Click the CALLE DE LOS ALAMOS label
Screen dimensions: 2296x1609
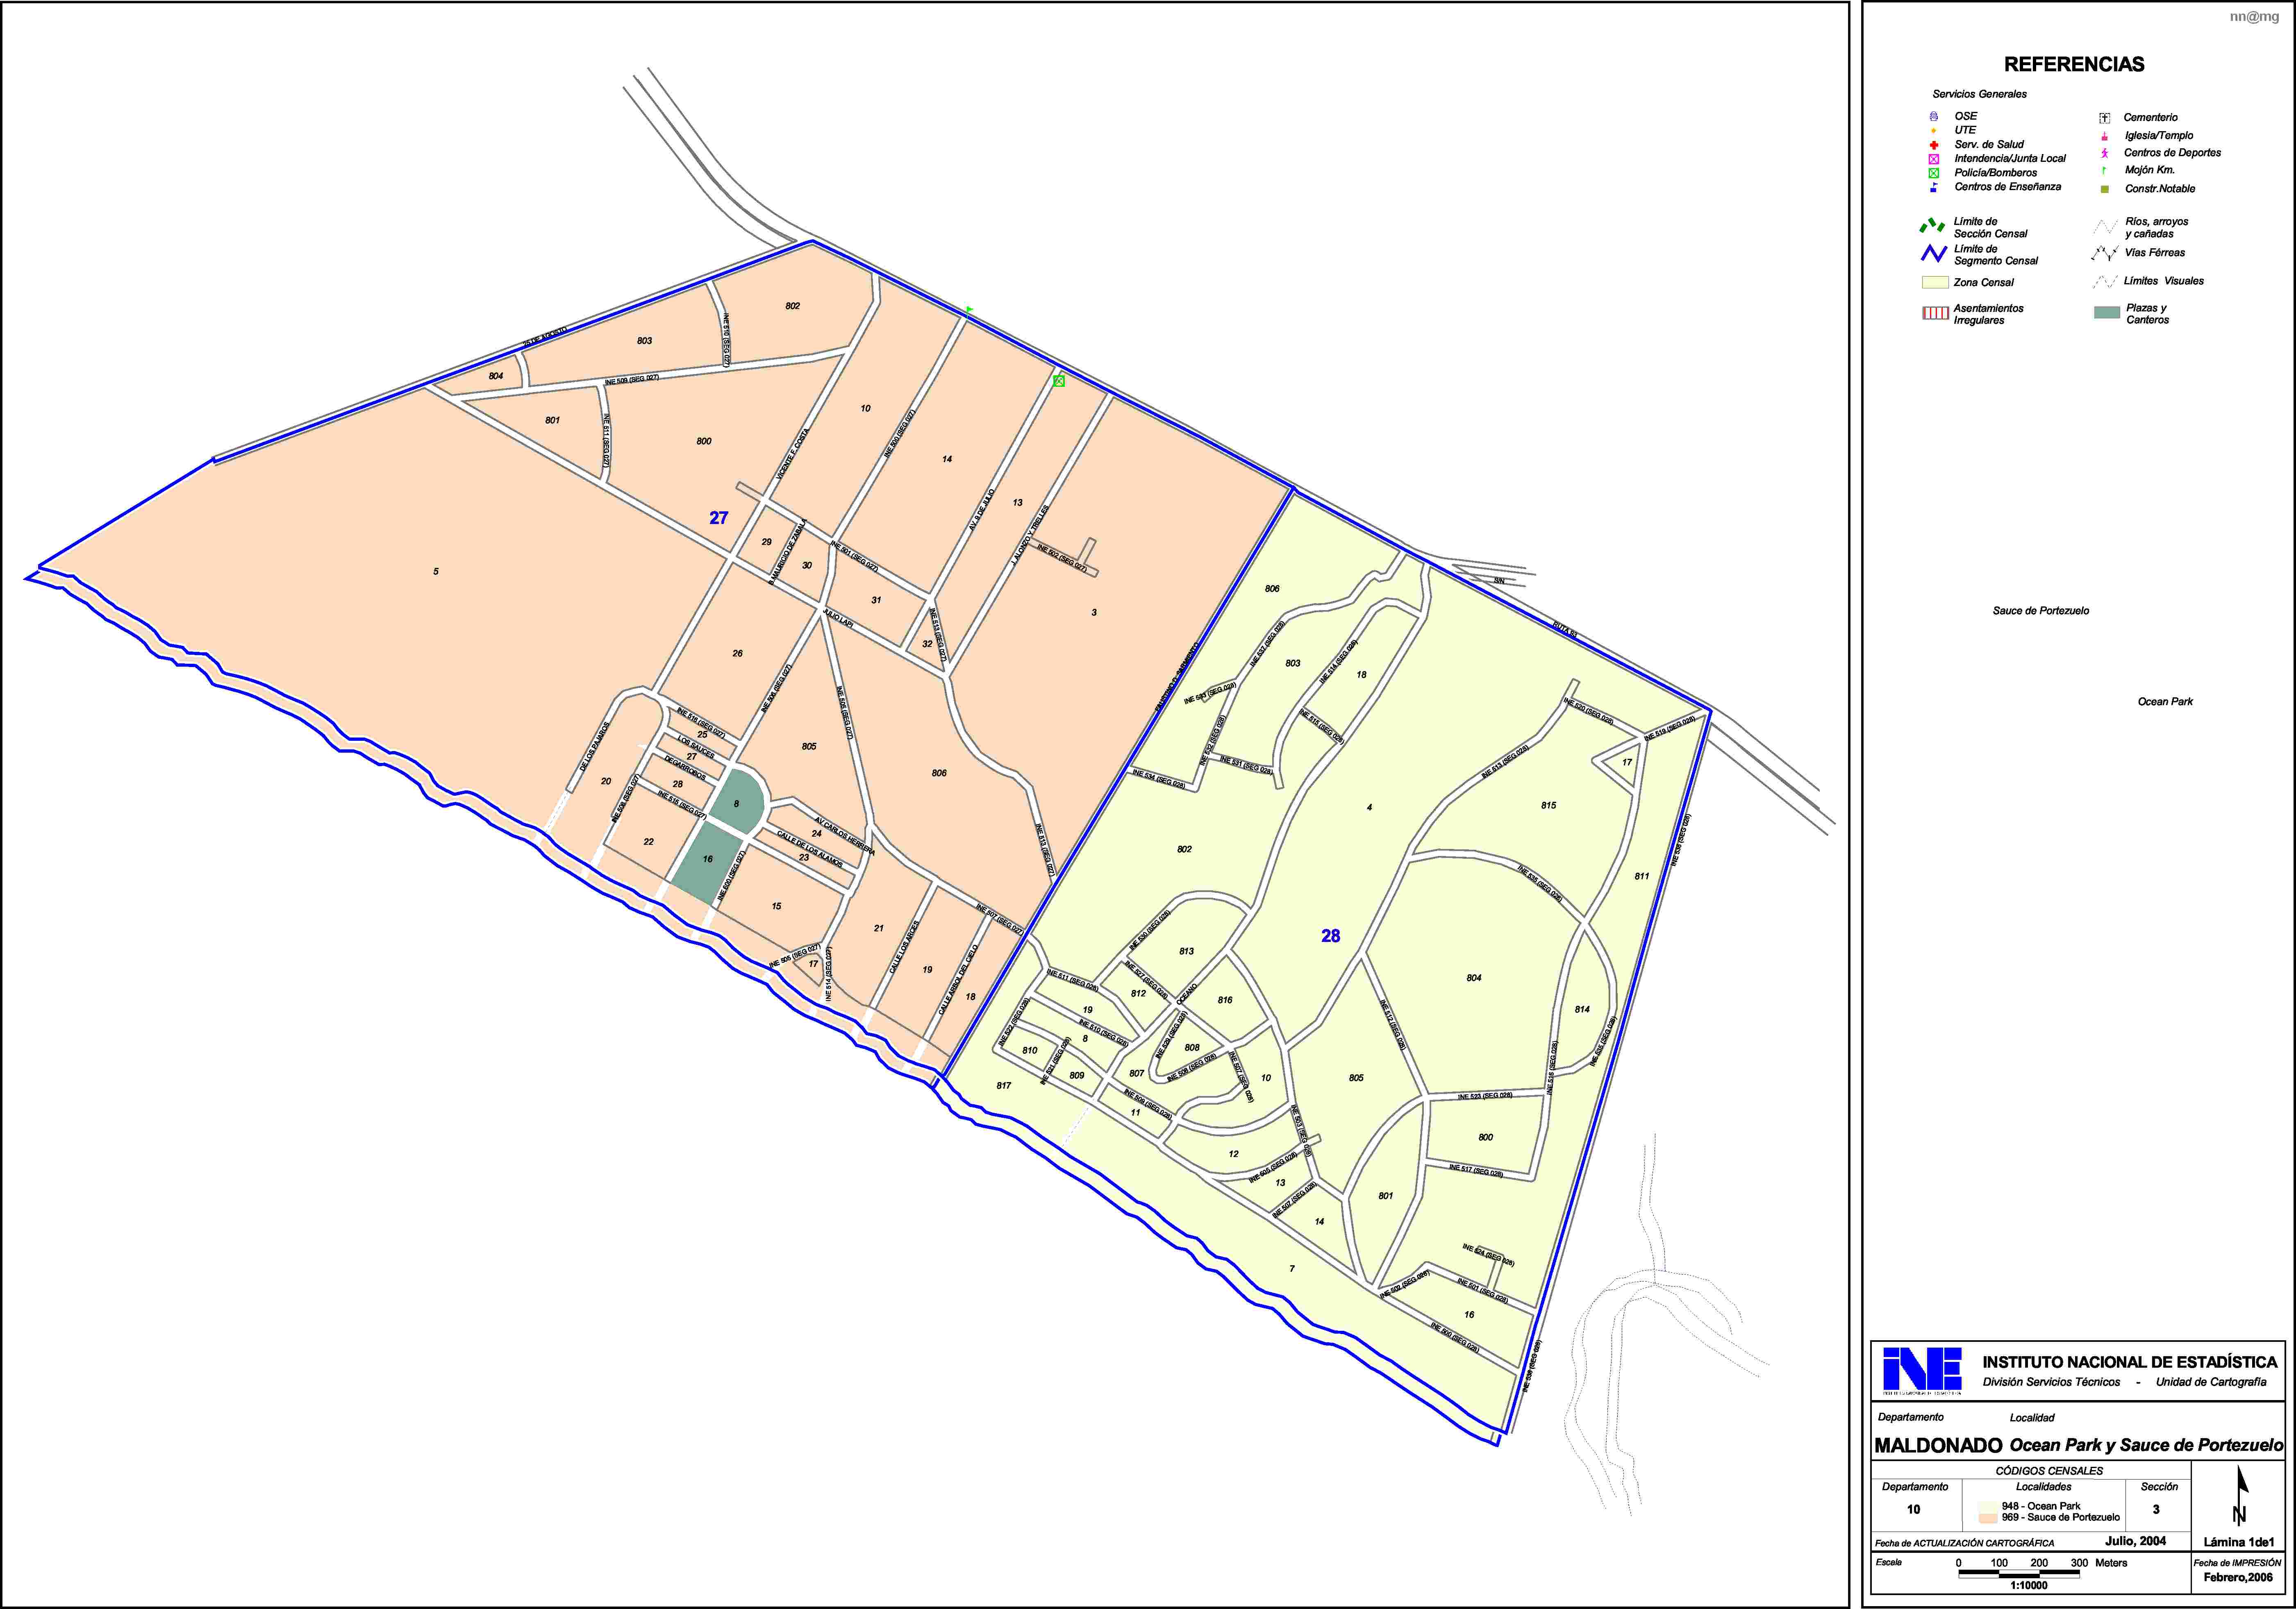(809, 849)
